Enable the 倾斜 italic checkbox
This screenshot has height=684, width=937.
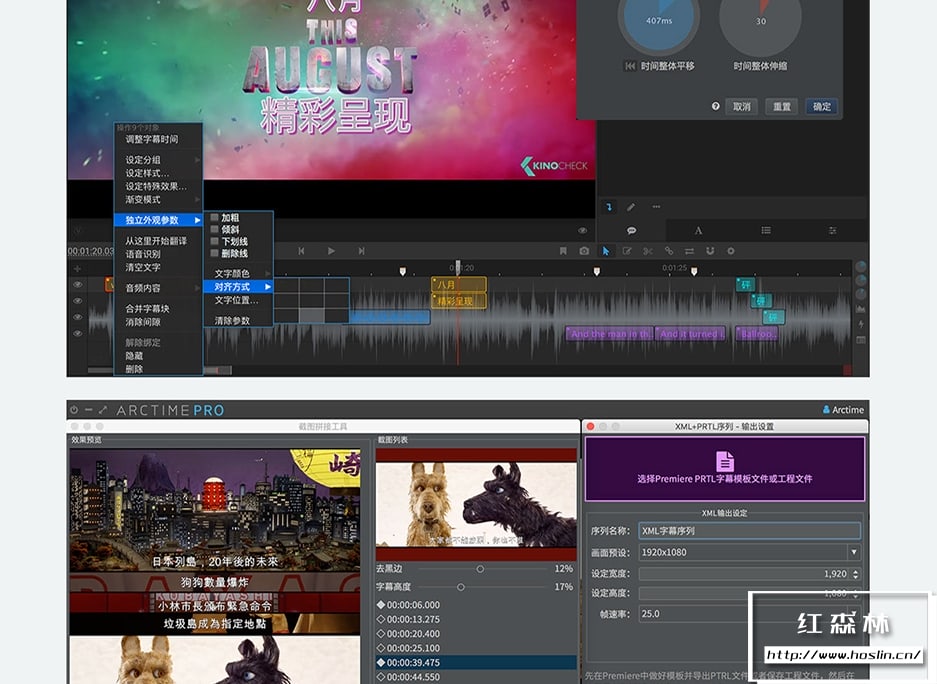point(214,229)
